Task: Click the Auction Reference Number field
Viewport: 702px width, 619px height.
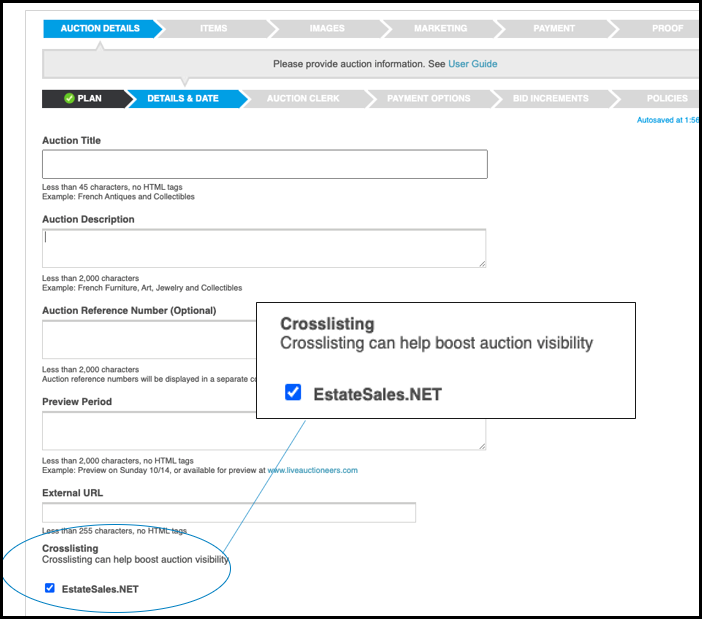Action: (149, 339)
